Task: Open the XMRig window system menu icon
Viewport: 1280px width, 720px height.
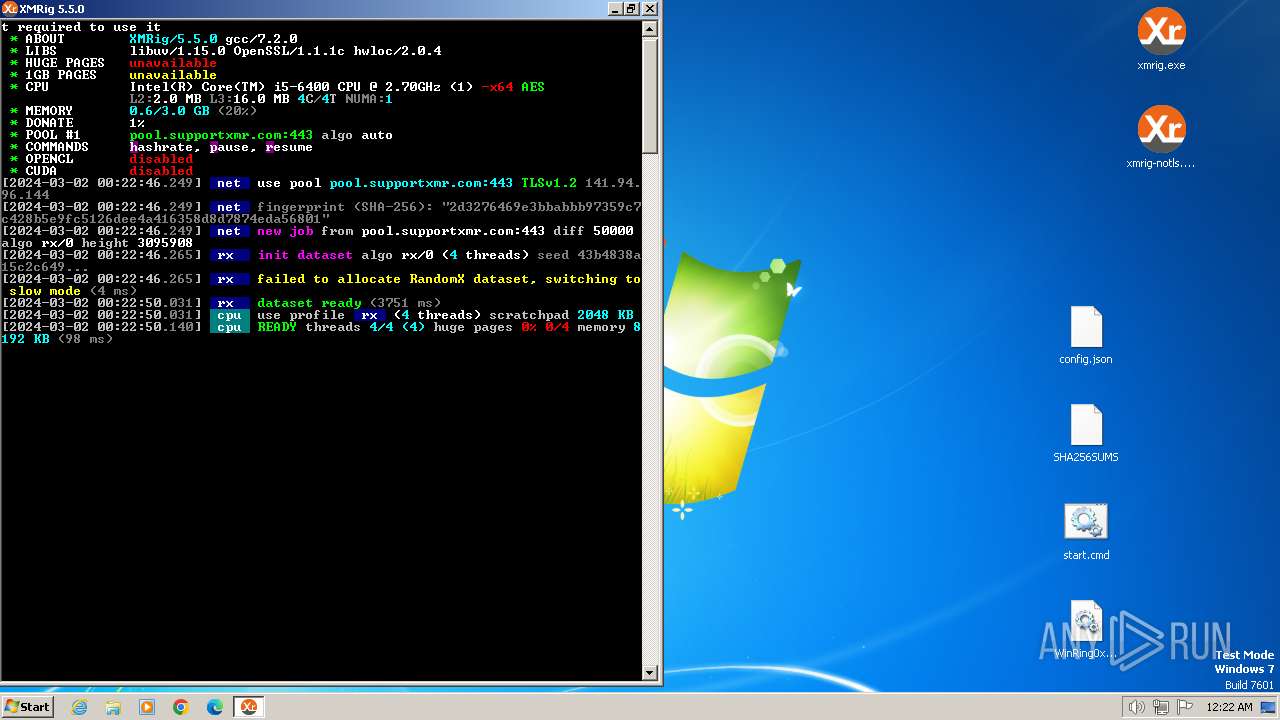Action: 10,8
